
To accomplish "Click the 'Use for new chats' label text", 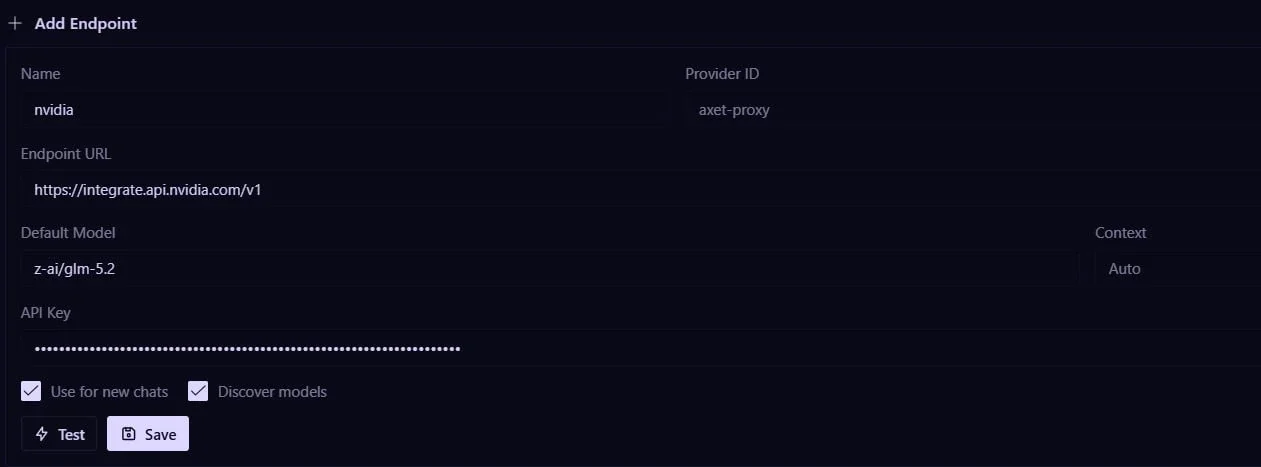I will [109, 392].
